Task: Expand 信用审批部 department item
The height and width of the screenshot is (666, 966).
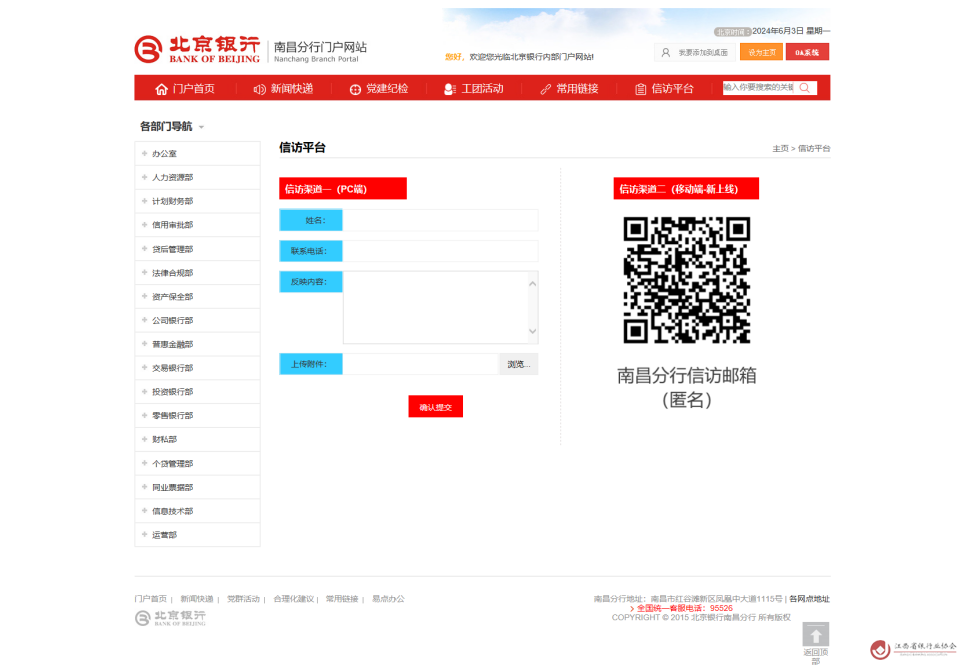Action: (197, 225)
